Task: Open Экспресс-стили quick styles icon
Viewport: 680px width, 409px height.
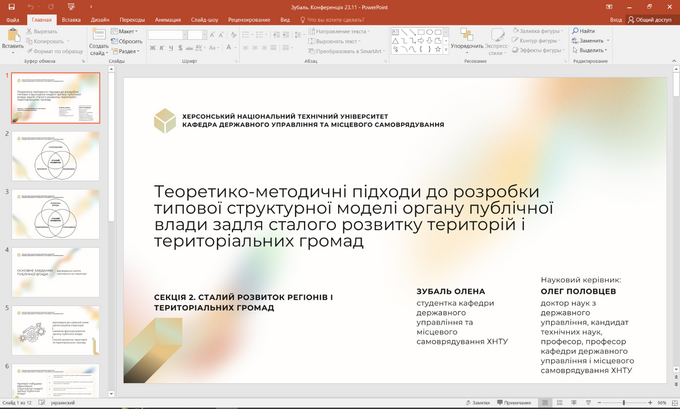Action: [x=497, y=35]
